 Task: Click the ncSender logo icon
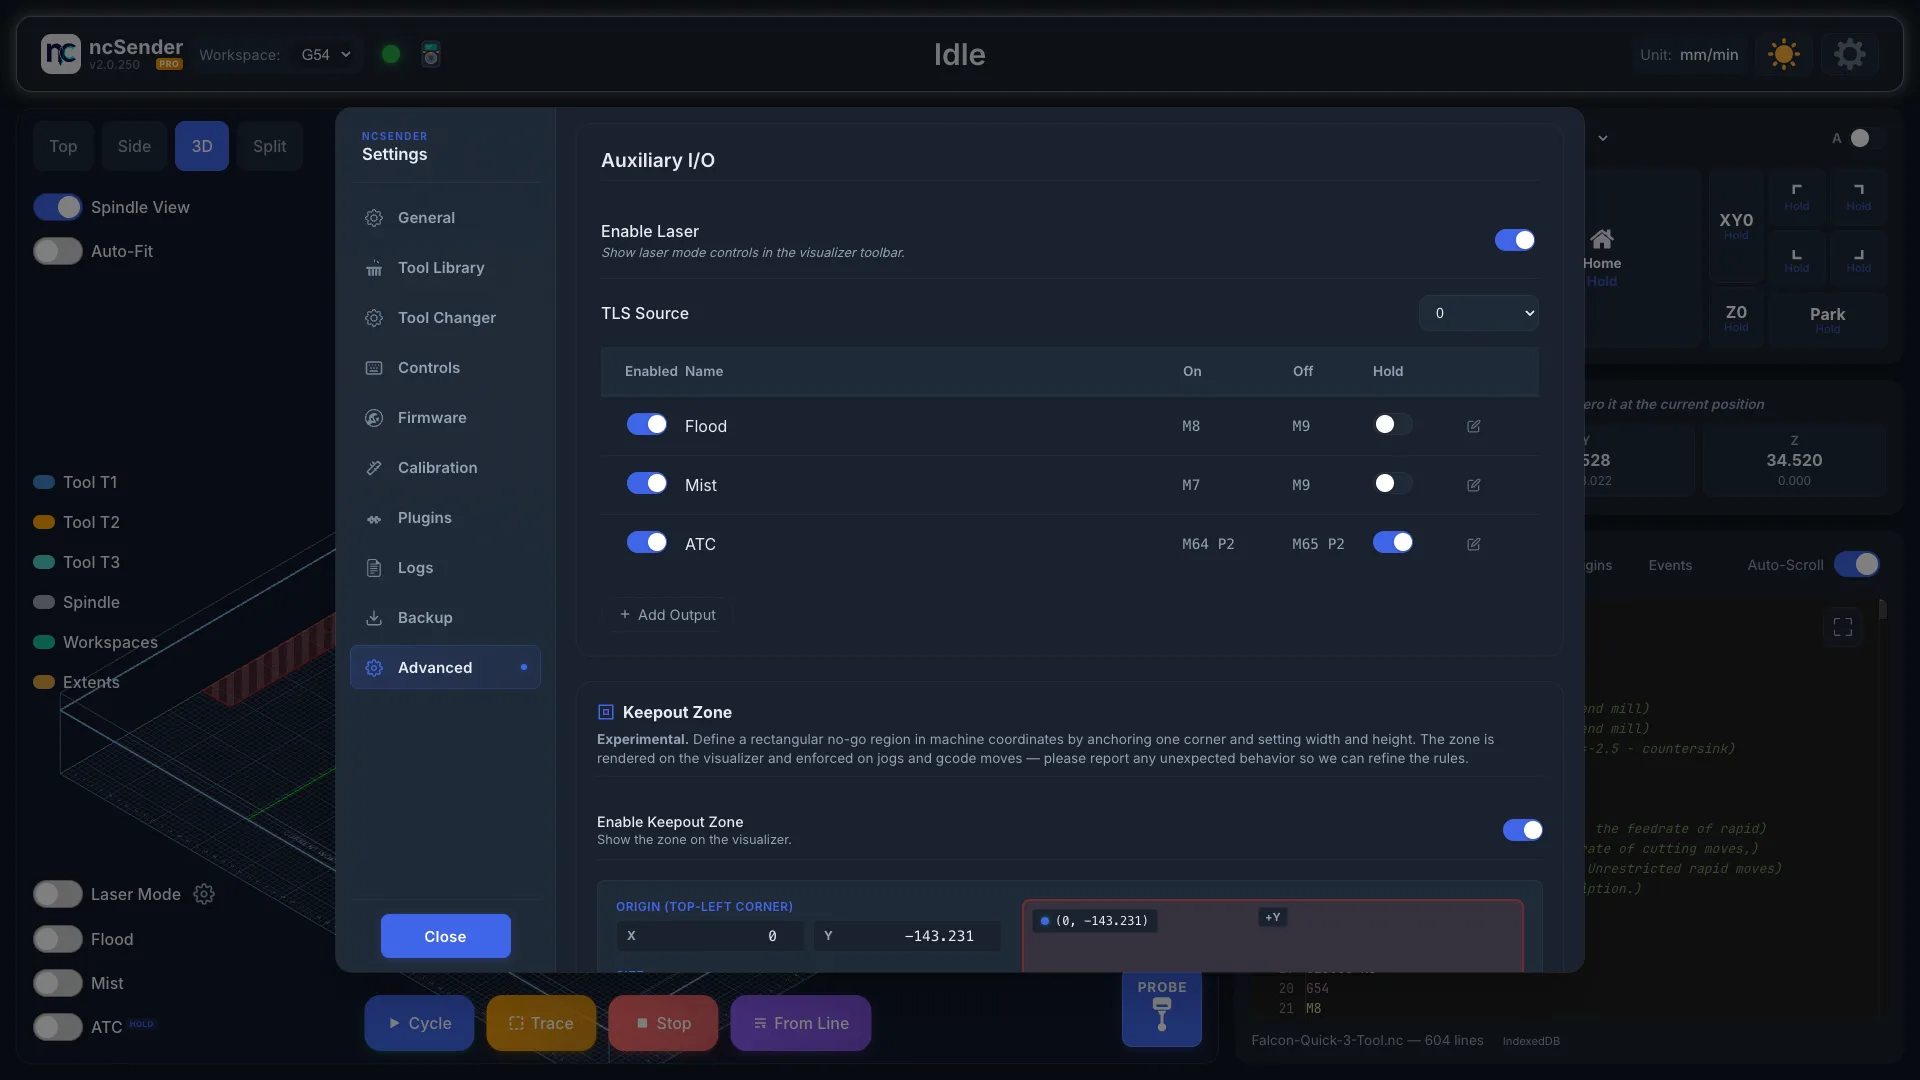pos(60,54)
